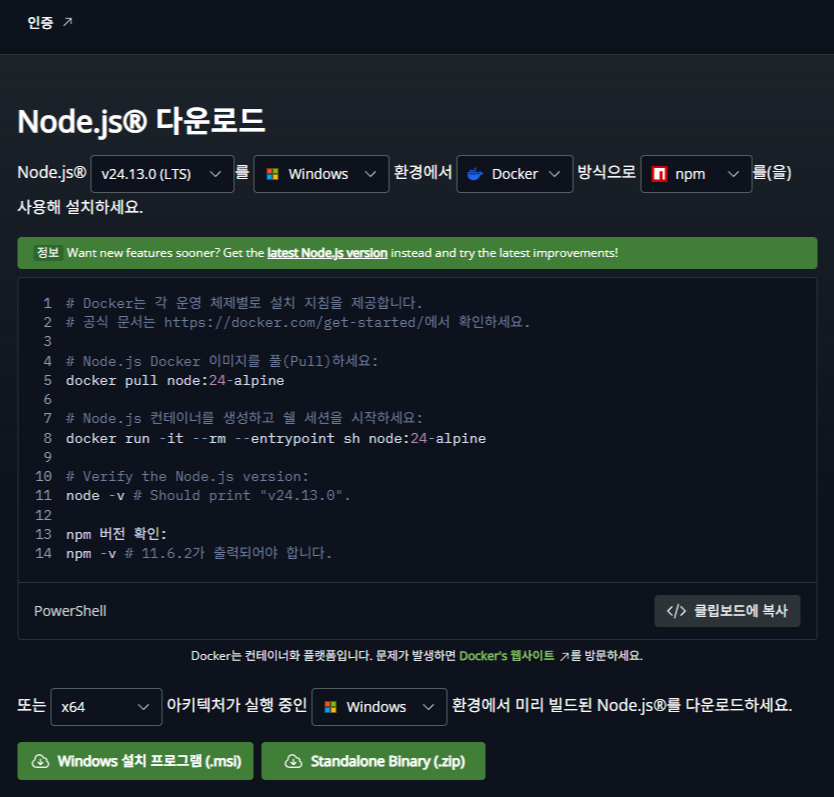The height and width of the screenshot is (797, 834).
Task: Download the Windows 설치 프로그램 (.msi)
Action: [136, 761]
